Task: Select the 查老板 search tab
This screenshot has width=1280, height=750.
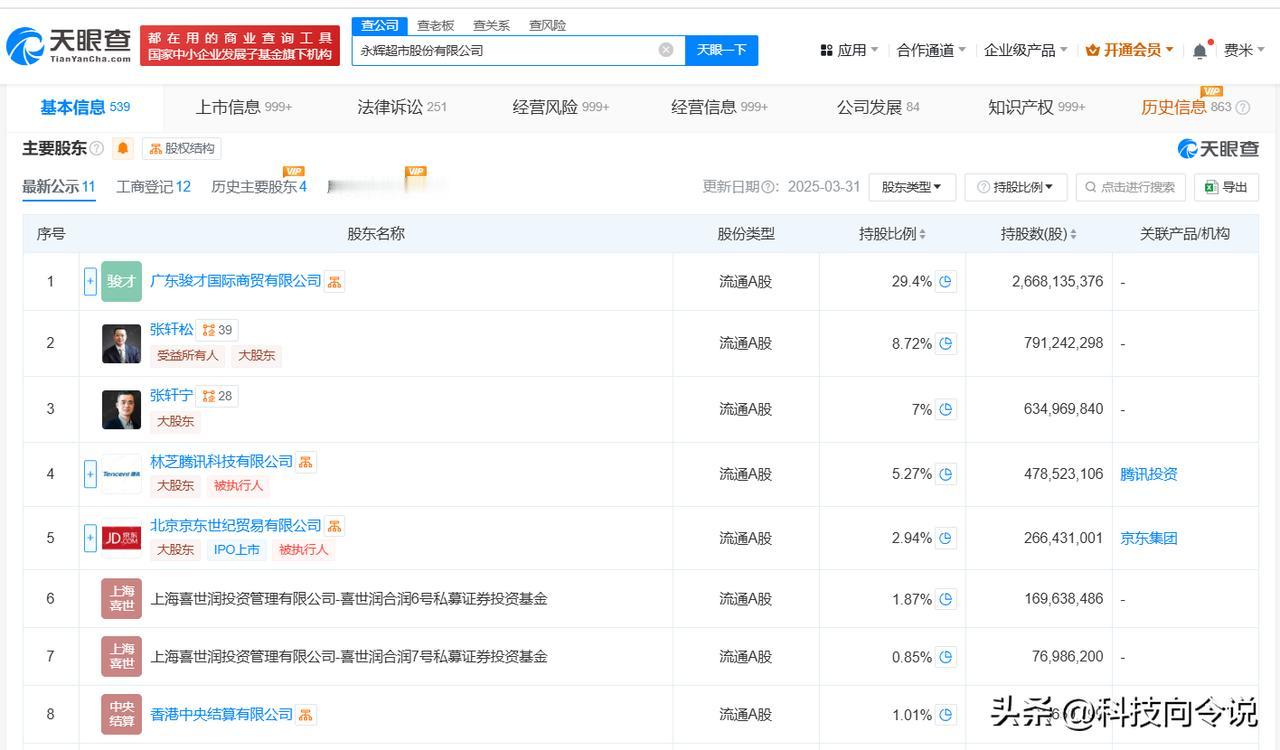Action: (x=435, y=25)
